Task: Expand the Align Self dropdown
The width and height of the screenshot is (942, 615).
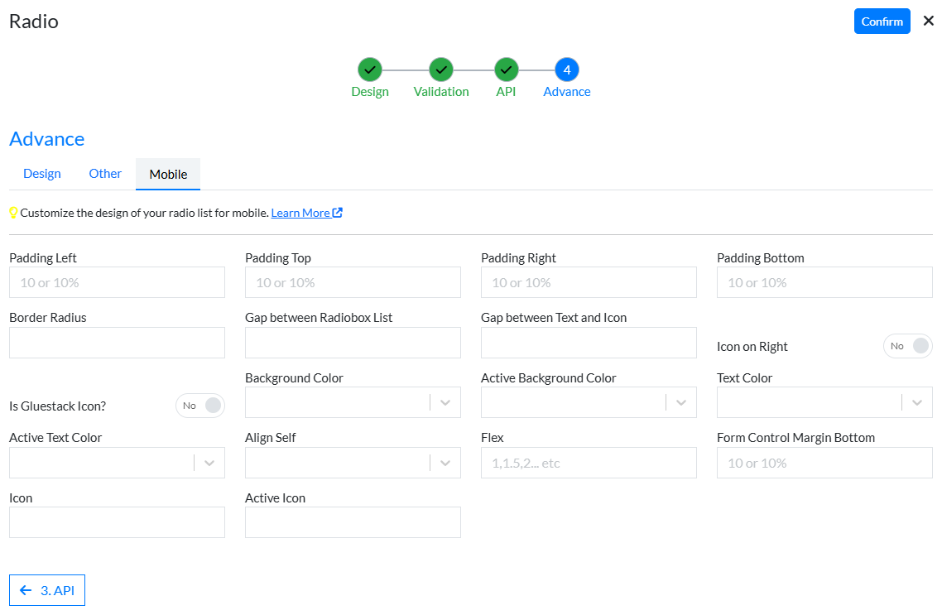Action: (x=445, y=462)
